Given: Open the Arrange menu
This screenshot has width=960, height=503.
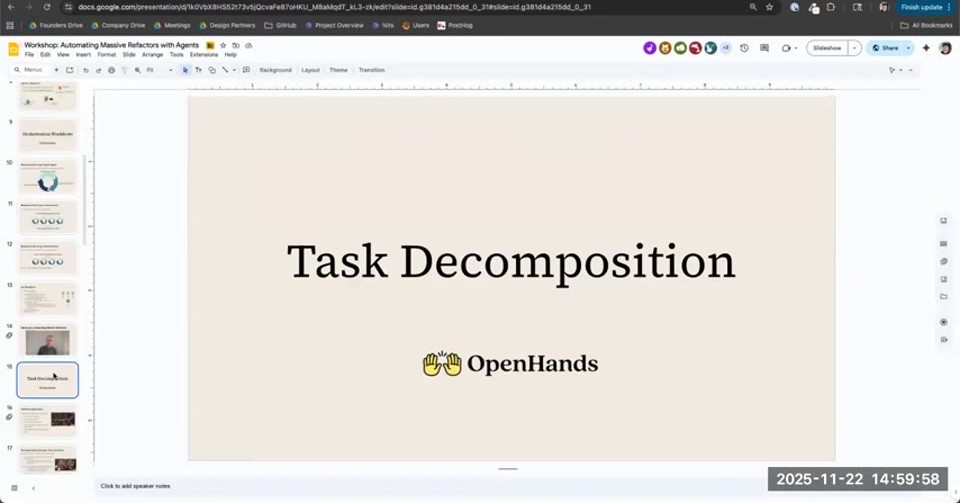Looking at the screenshot, I should [x=152, y=54].
